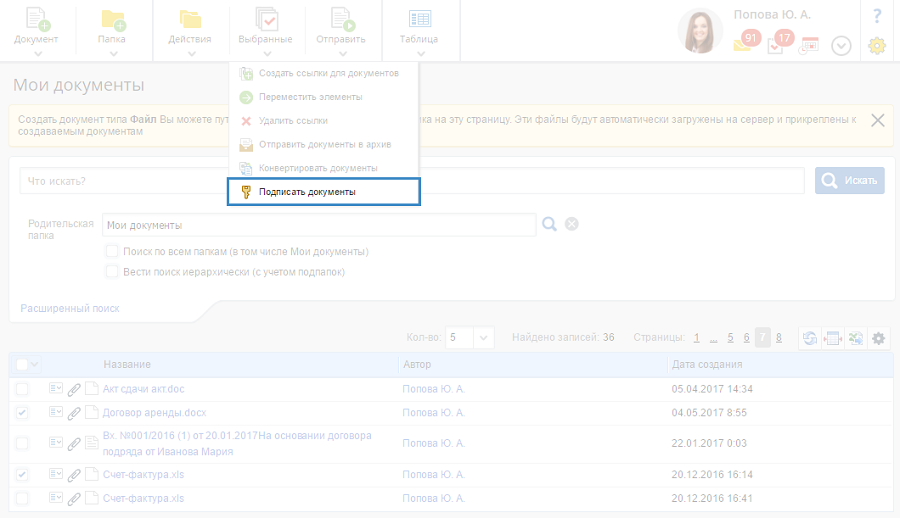
Task: Click the attachment paperclip for Акт сдачи акт.doc
Action: 74,389
